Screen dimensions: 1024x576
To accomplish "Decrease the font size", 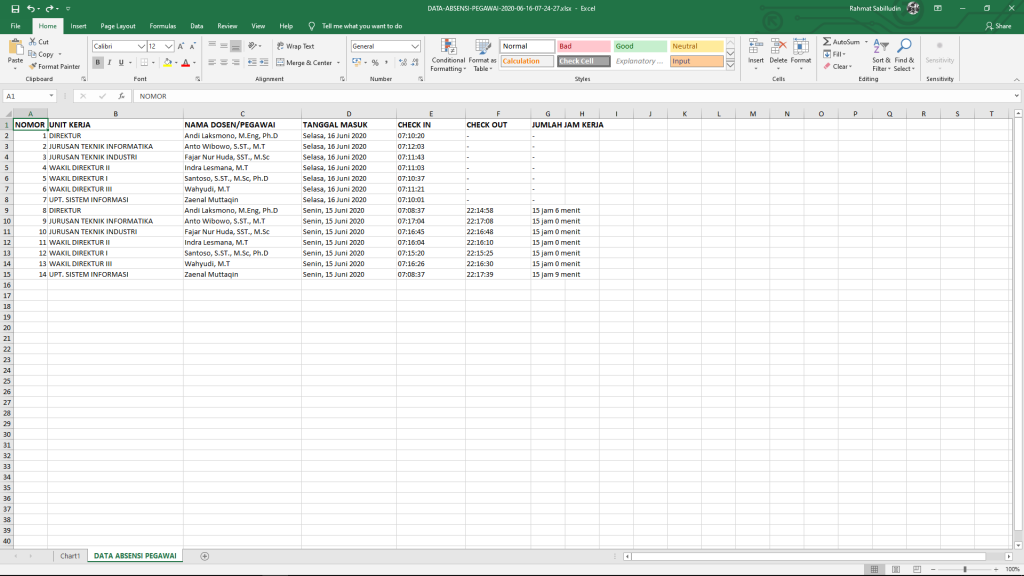I will click(x=193, y=46).
